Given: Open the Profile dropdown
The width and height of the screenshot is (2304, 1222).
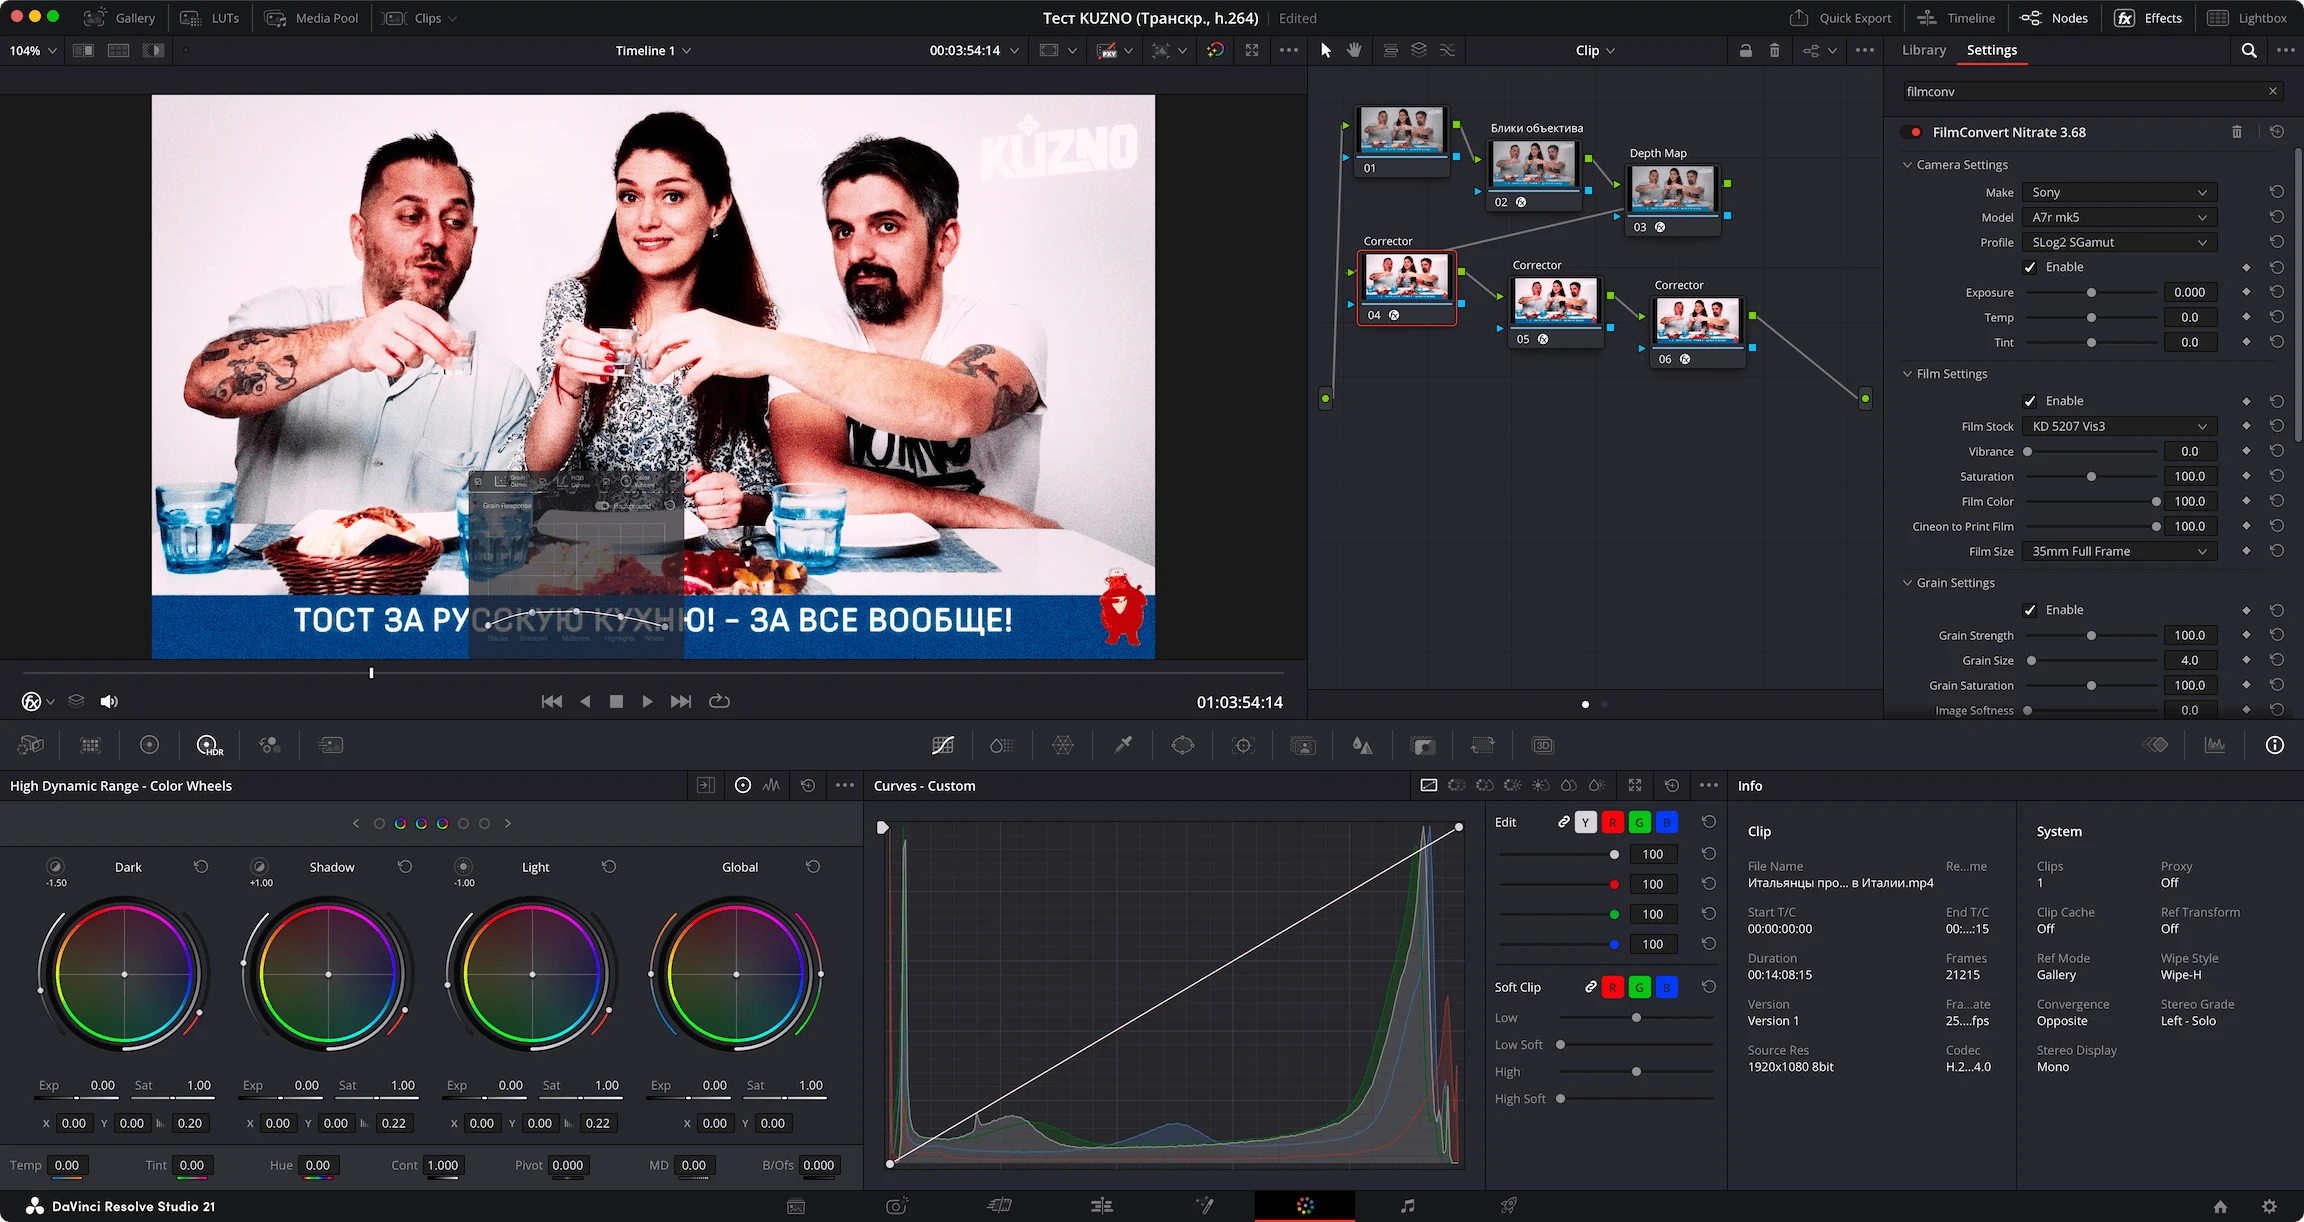Looking at the screenshot, I should tap(2119, 242).
